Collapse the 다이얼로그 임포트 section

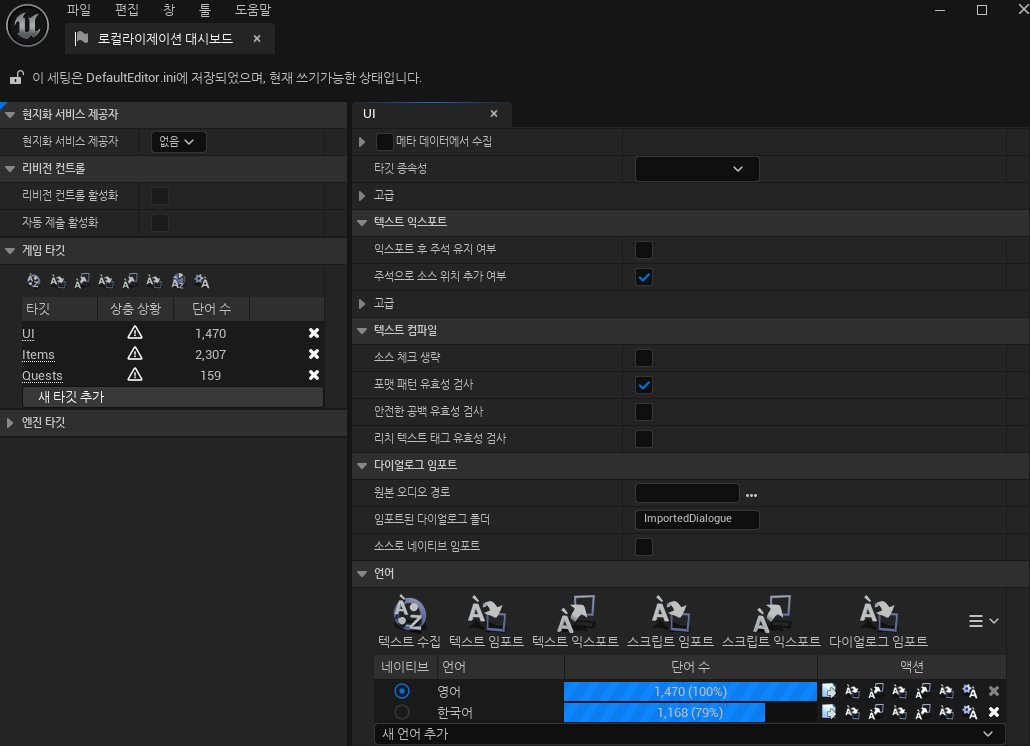[362, 466]
